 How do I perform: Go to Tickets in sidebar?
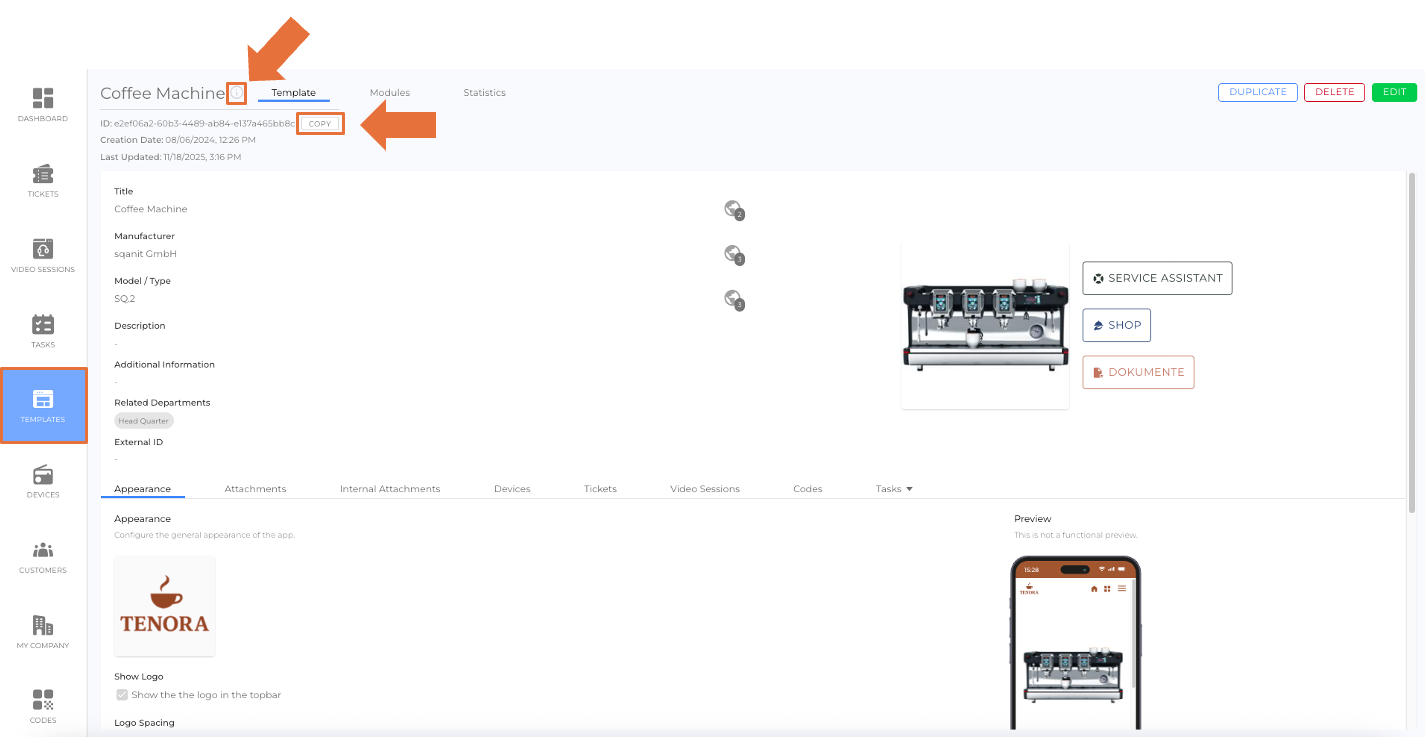click(43, 180)
